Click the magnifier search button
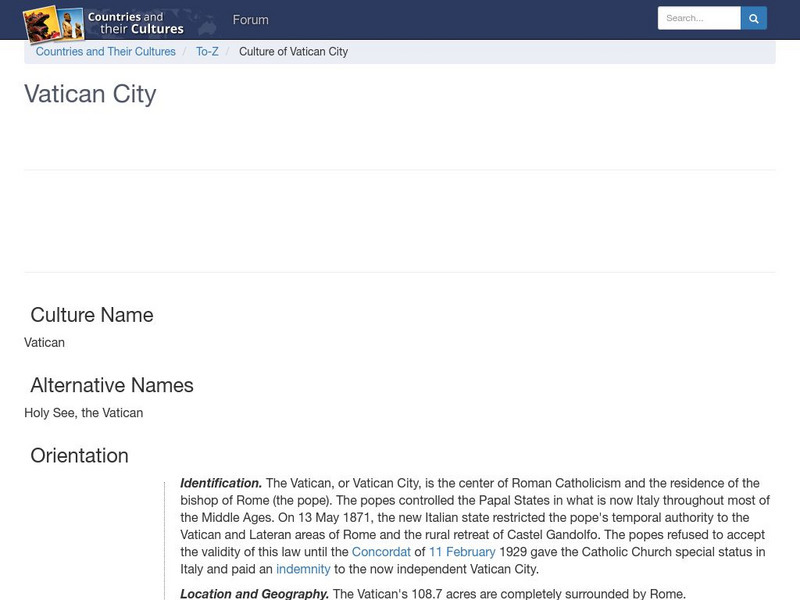The image size is (800, 600). 754,18
